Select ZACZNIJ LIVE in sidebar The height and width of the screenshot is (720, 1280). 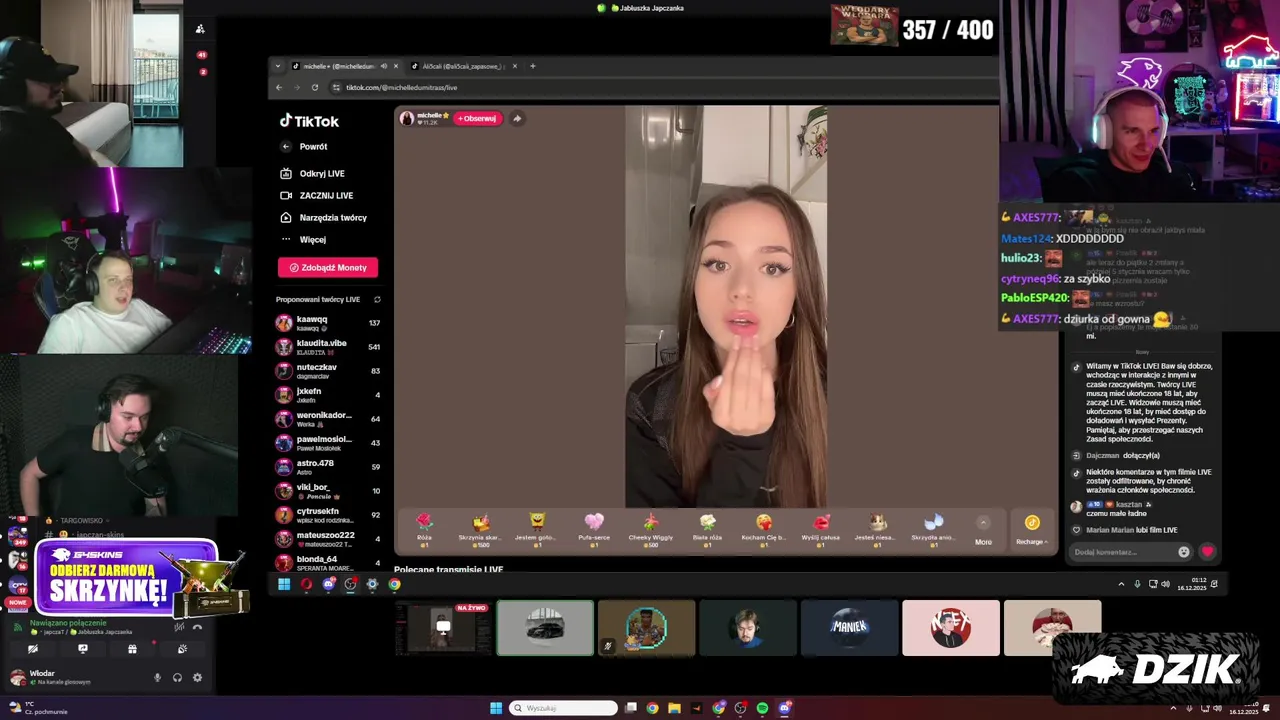316,195
